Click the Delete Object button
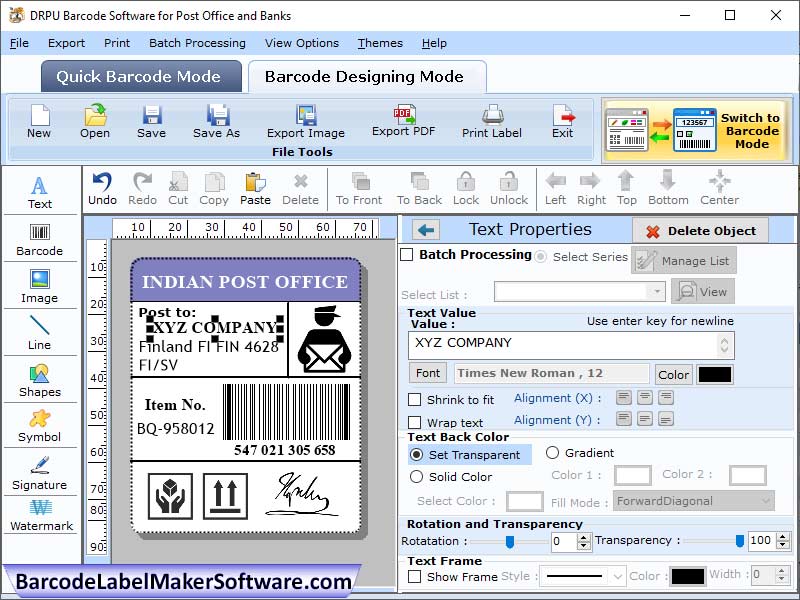 coord(701,231)
